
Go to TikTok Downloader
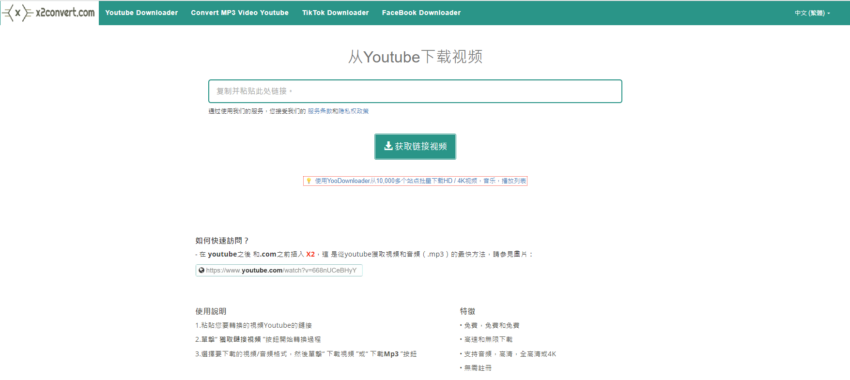point(336,12)
